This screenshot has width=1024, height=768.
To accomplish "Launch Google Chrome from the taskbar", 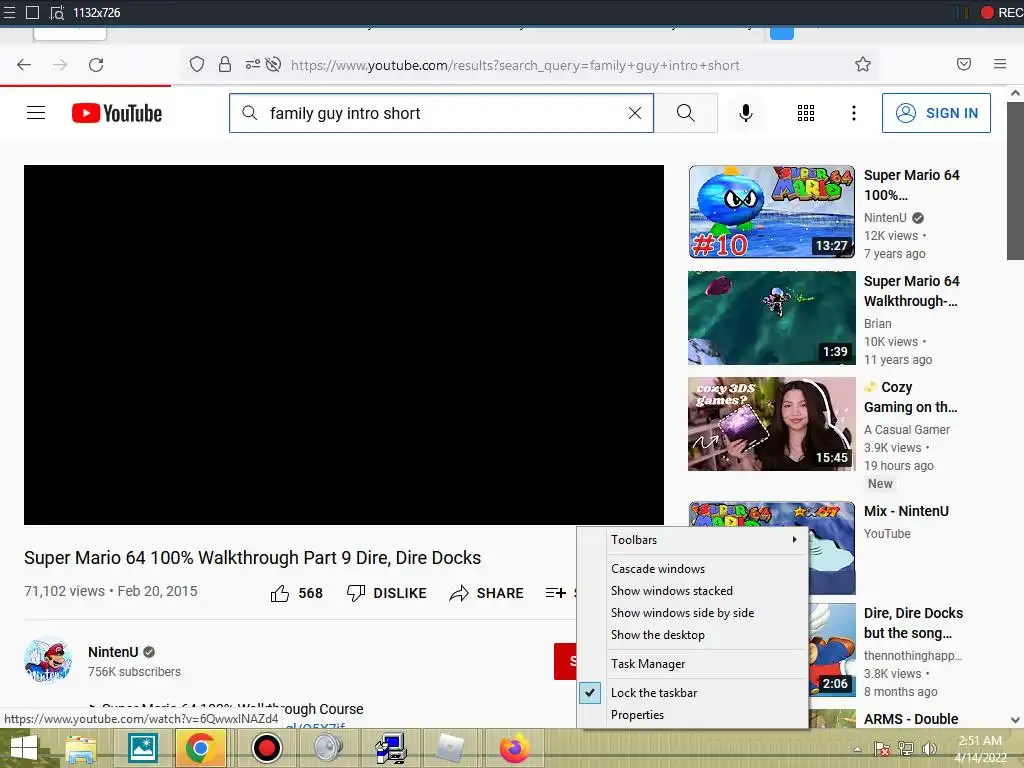I will tap(200, 748).
